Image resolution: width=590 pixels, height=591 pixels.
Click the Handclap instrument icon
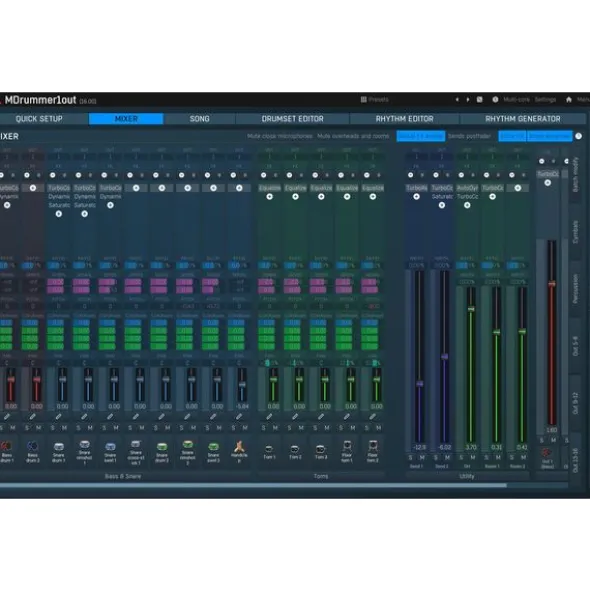[x=239, y=447]
